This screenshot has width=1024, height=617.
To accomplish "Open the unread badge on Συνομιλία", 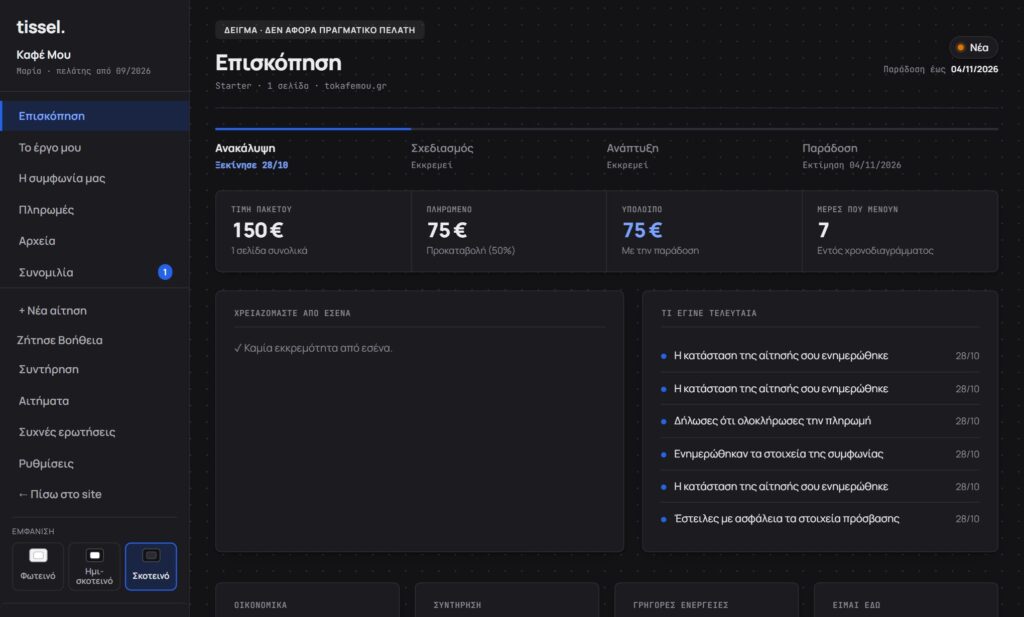I will (x=165, y=272).
